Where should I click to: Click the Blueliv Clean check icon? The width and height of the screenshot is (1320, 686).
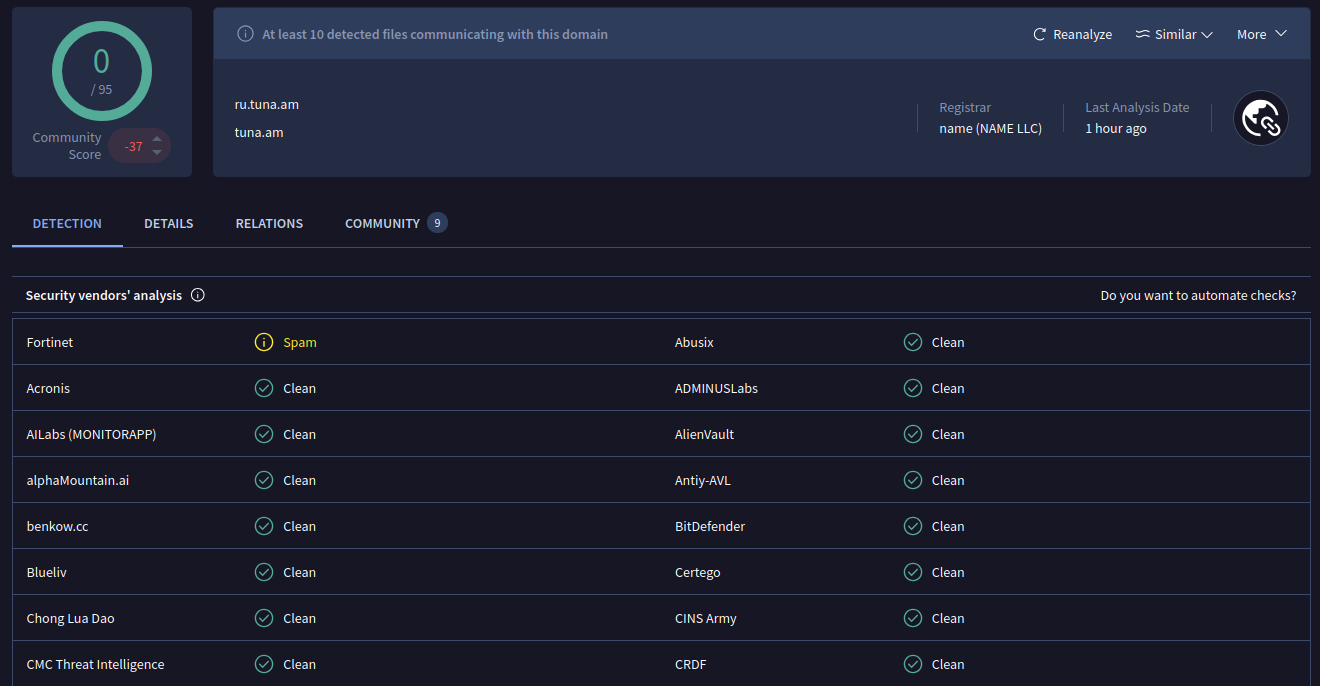264,572
